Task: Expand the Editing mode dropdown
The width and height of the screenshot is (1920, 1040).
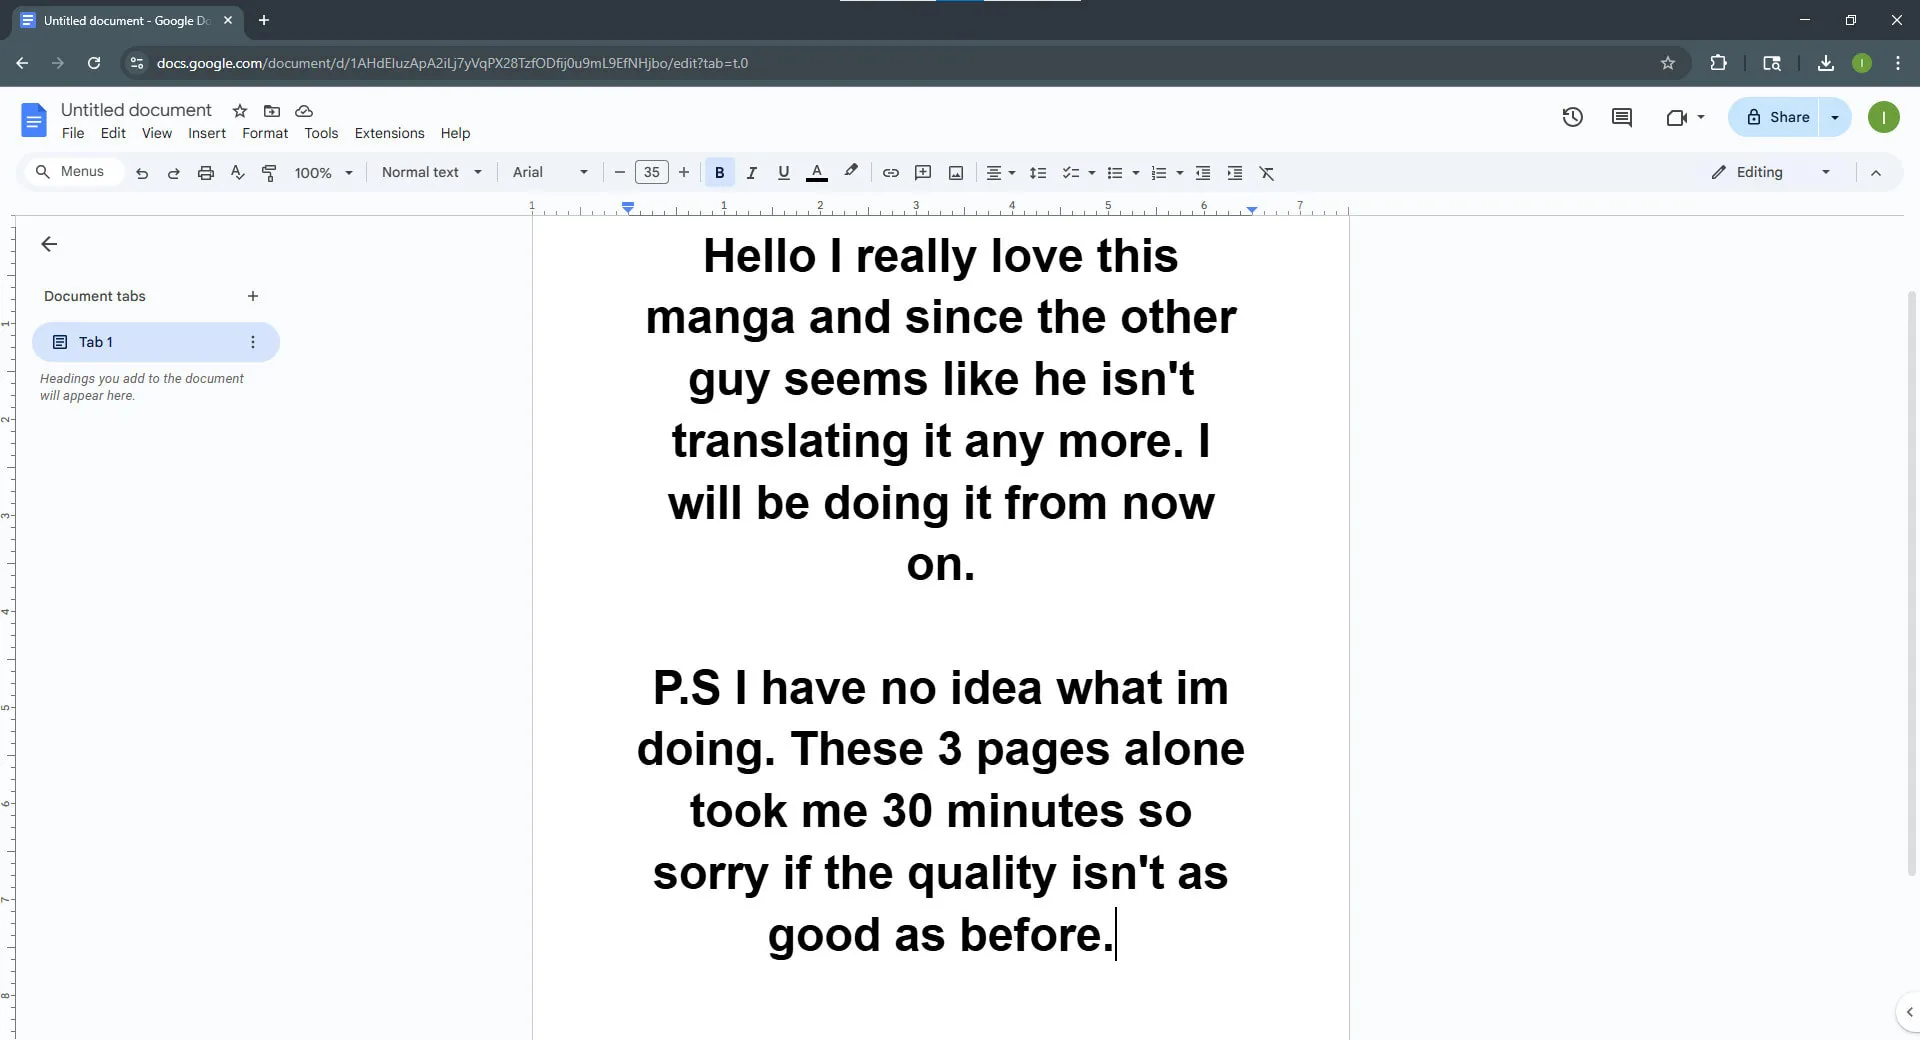Action: coord(1772,172)
